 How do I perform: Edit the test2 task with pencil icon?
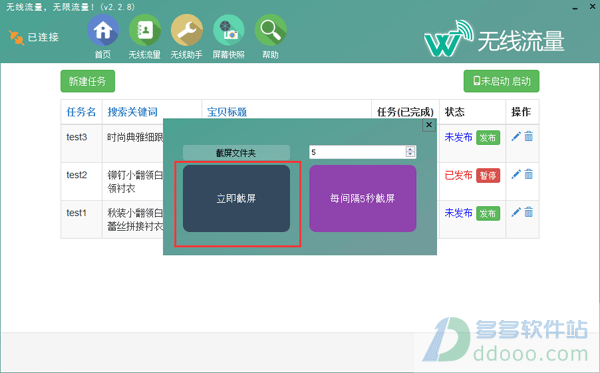click(516, 174)
